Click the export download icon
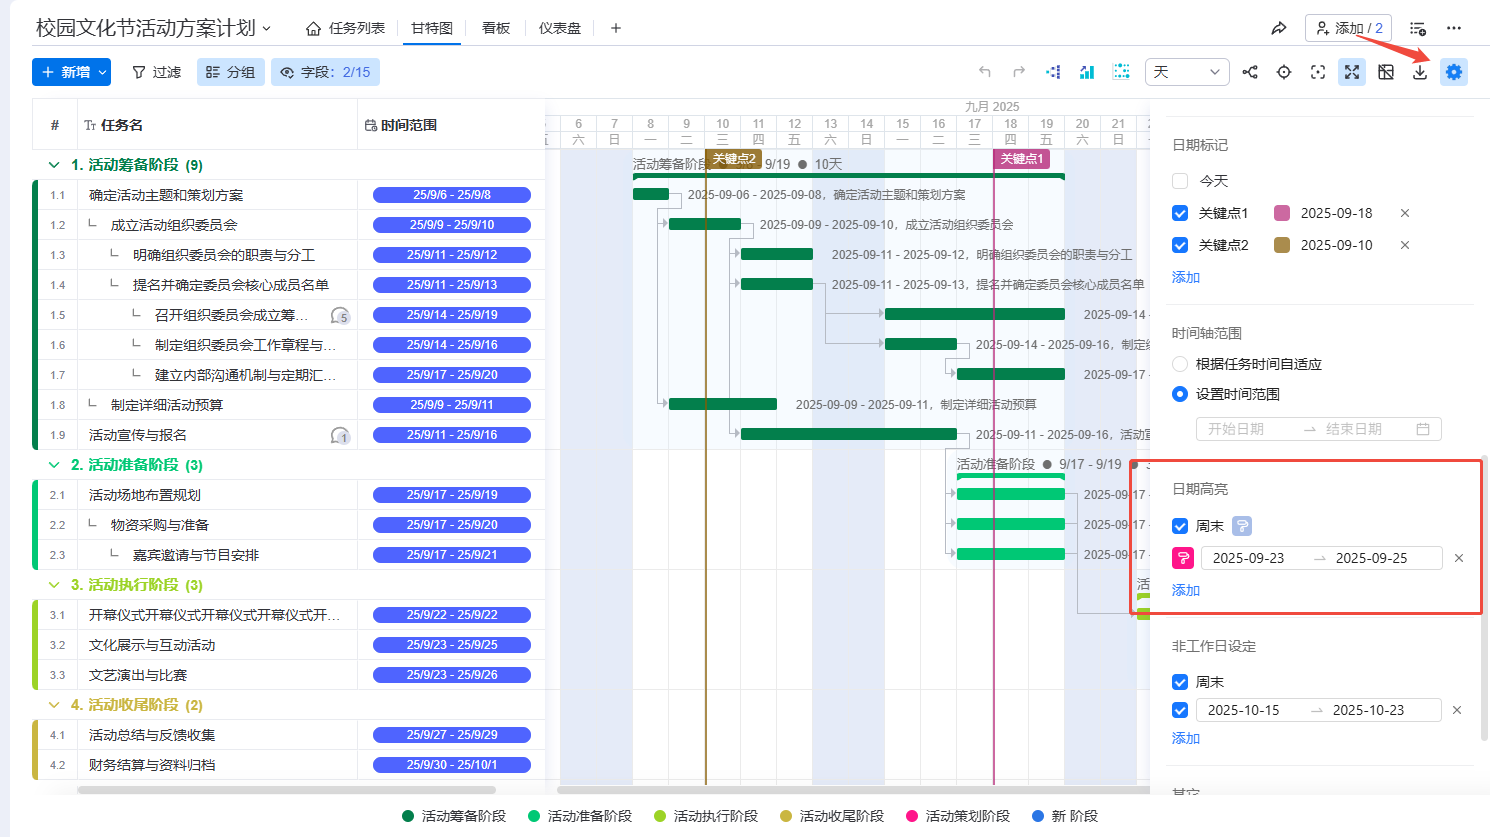The width and height of the screenshot is (1490, 837). pos(1419,72)
